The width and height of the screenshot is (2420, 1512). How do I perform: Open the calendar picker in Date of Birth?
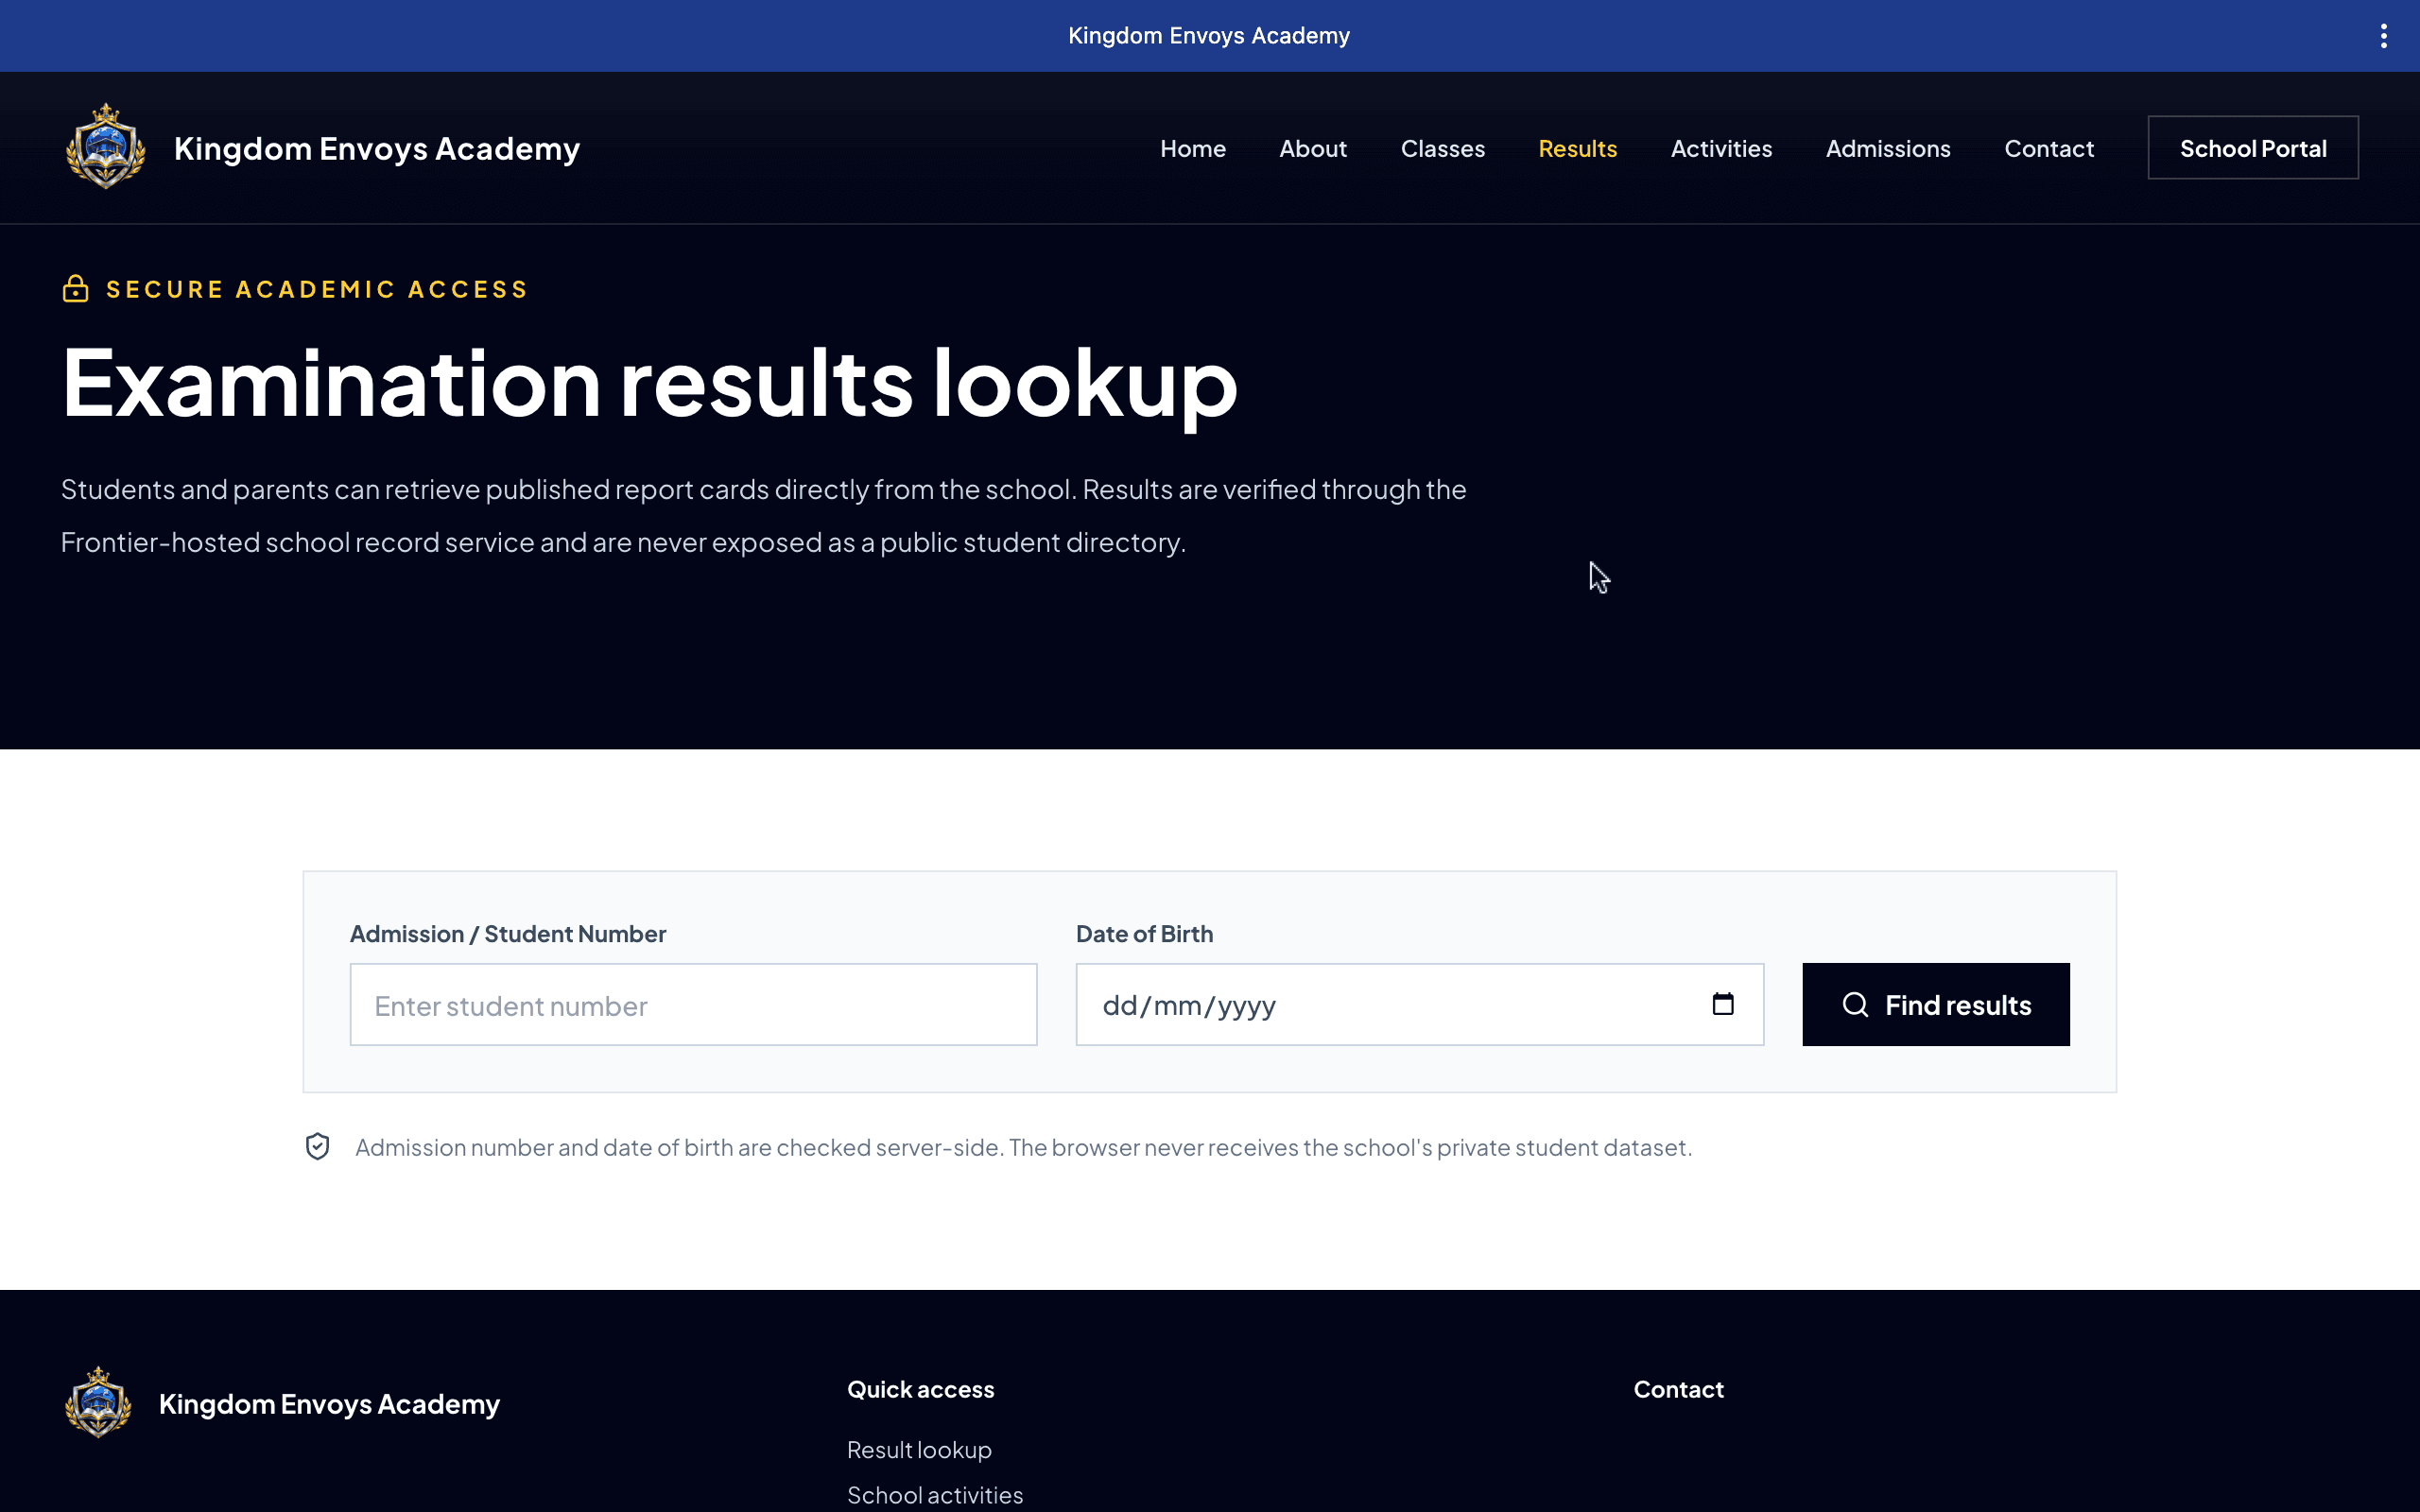[1722, 1004]
